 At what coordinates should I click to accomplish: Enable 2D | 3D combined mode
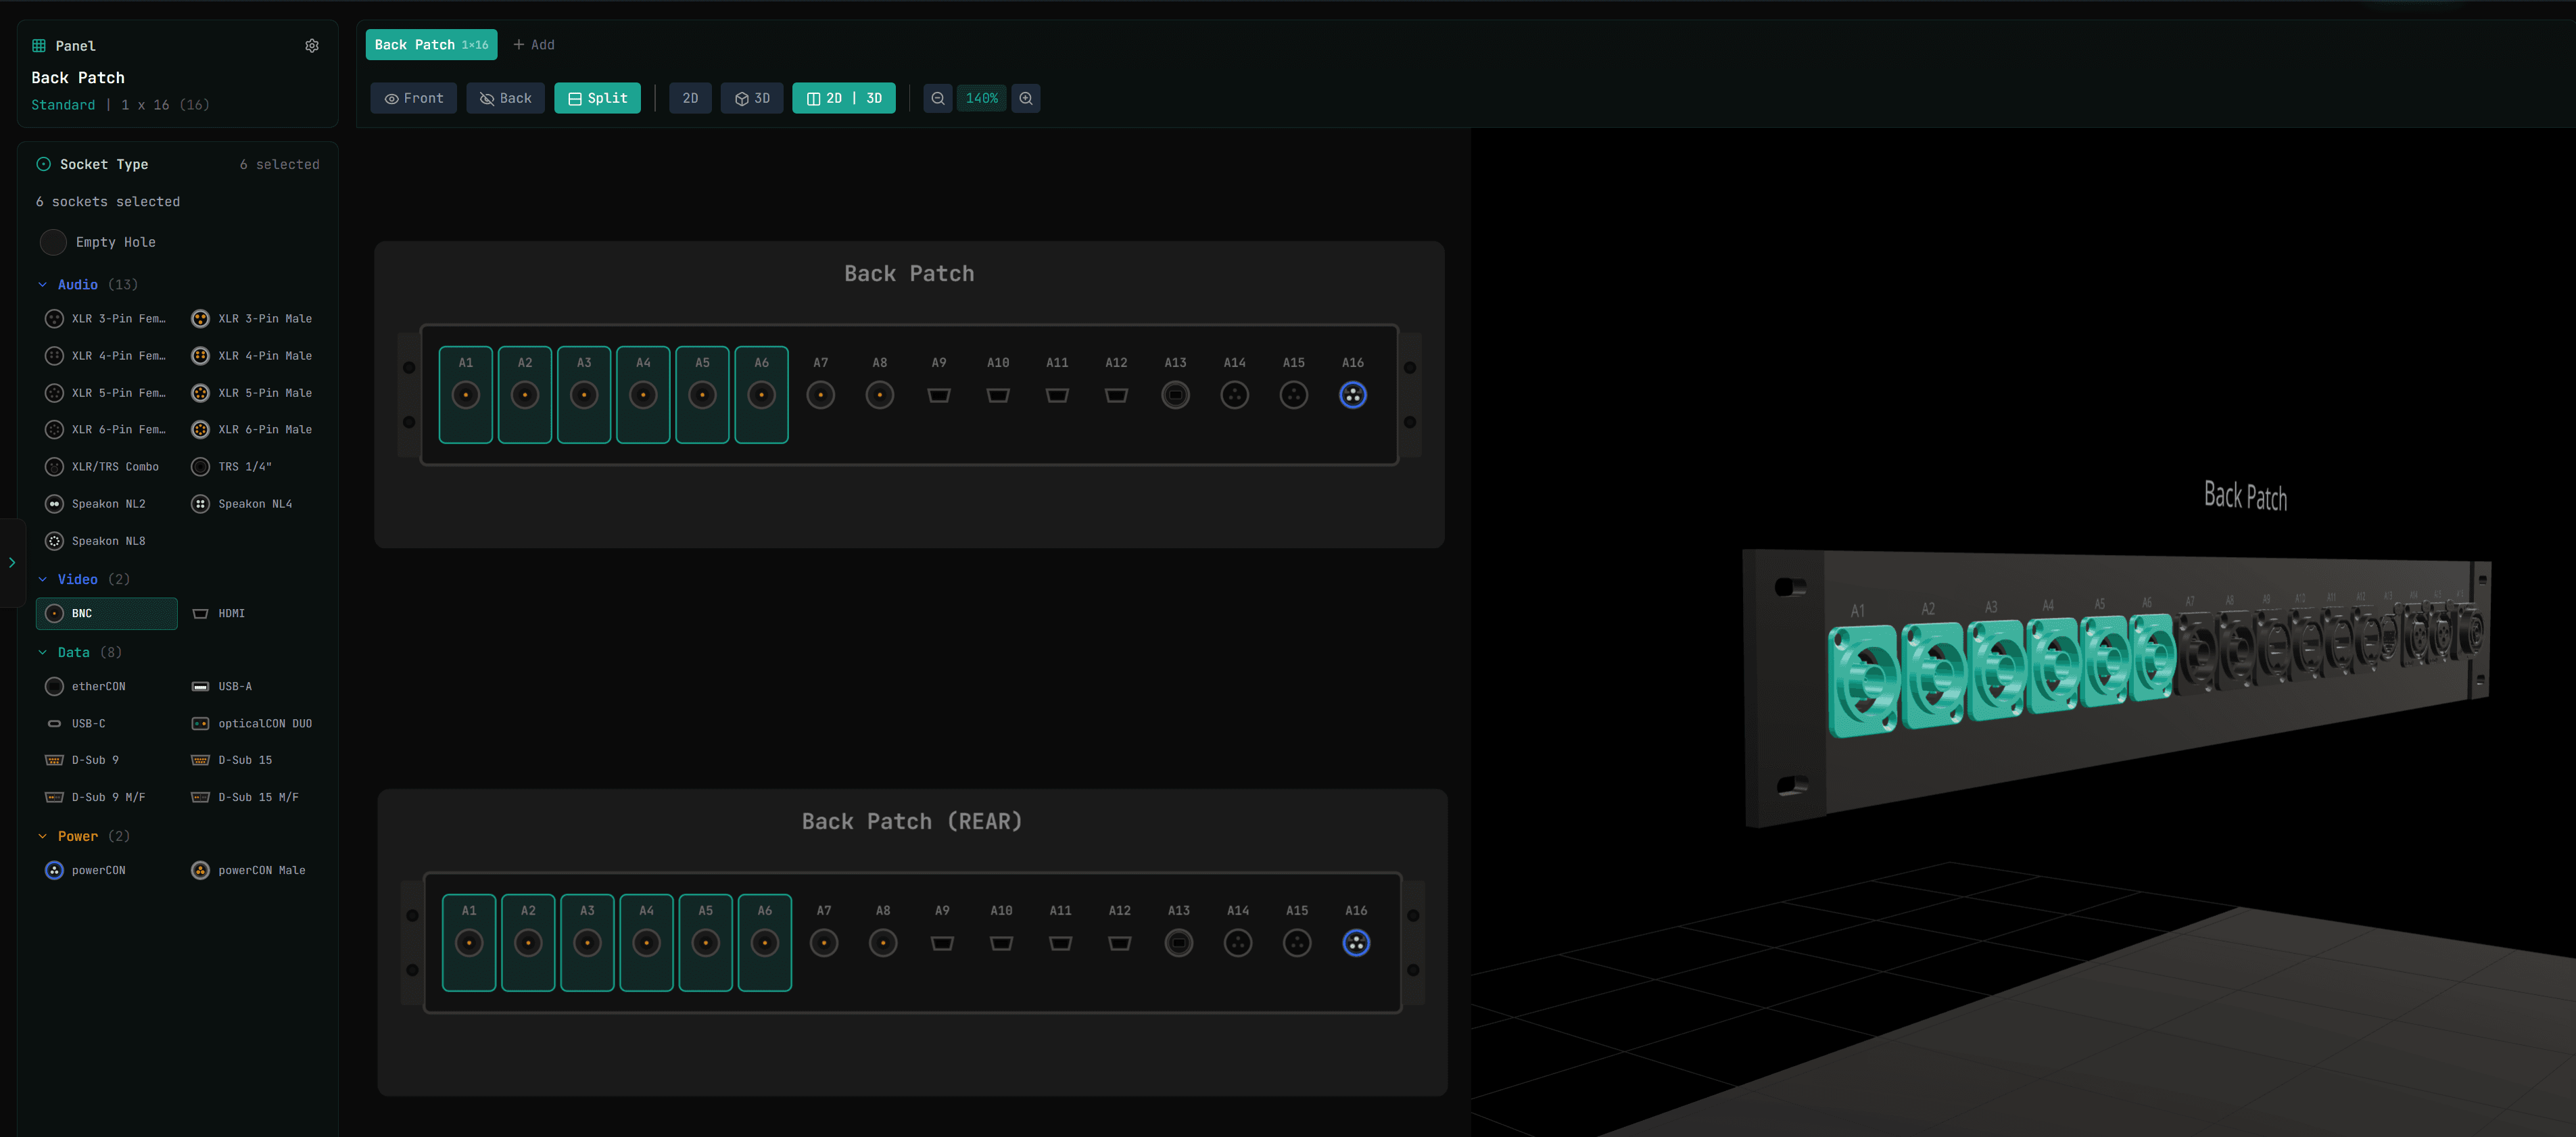pyautogui.click(x=843, y=98)
